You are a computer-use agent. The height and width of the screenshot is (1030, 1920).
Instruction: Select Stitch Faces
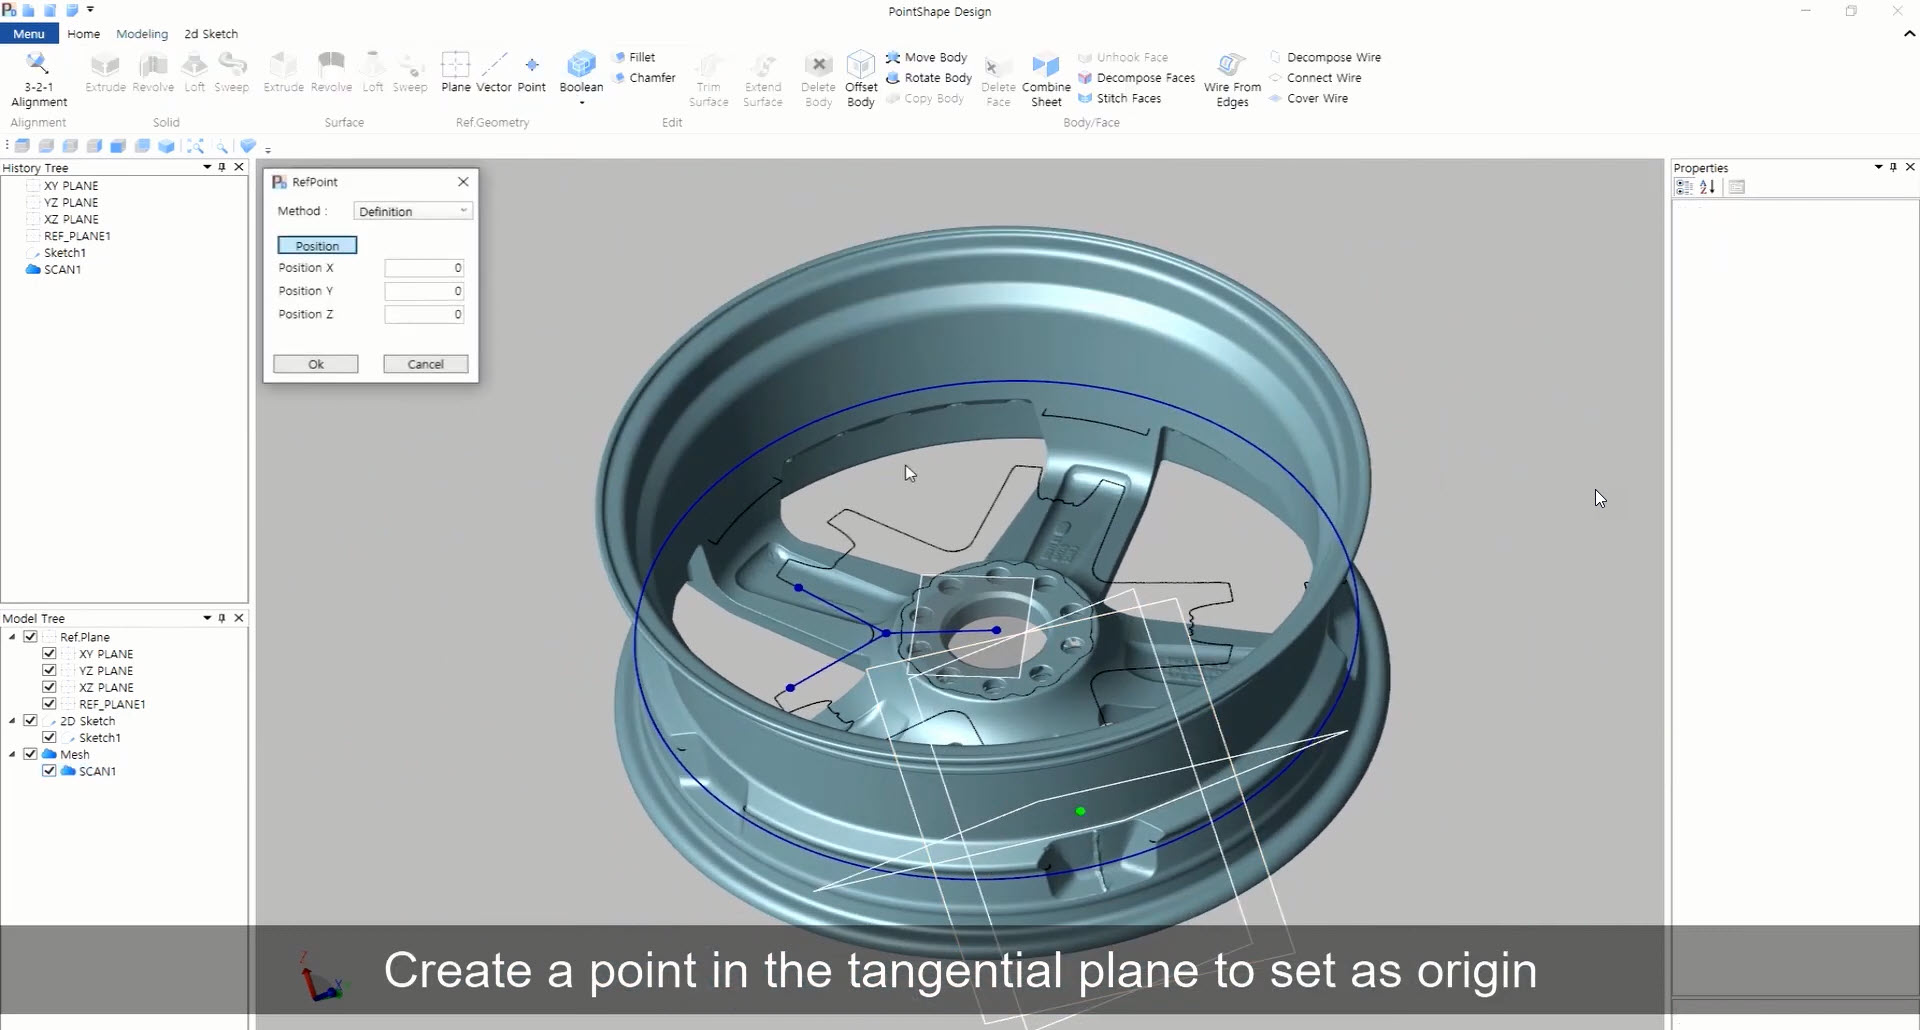tap(1123, 98)
